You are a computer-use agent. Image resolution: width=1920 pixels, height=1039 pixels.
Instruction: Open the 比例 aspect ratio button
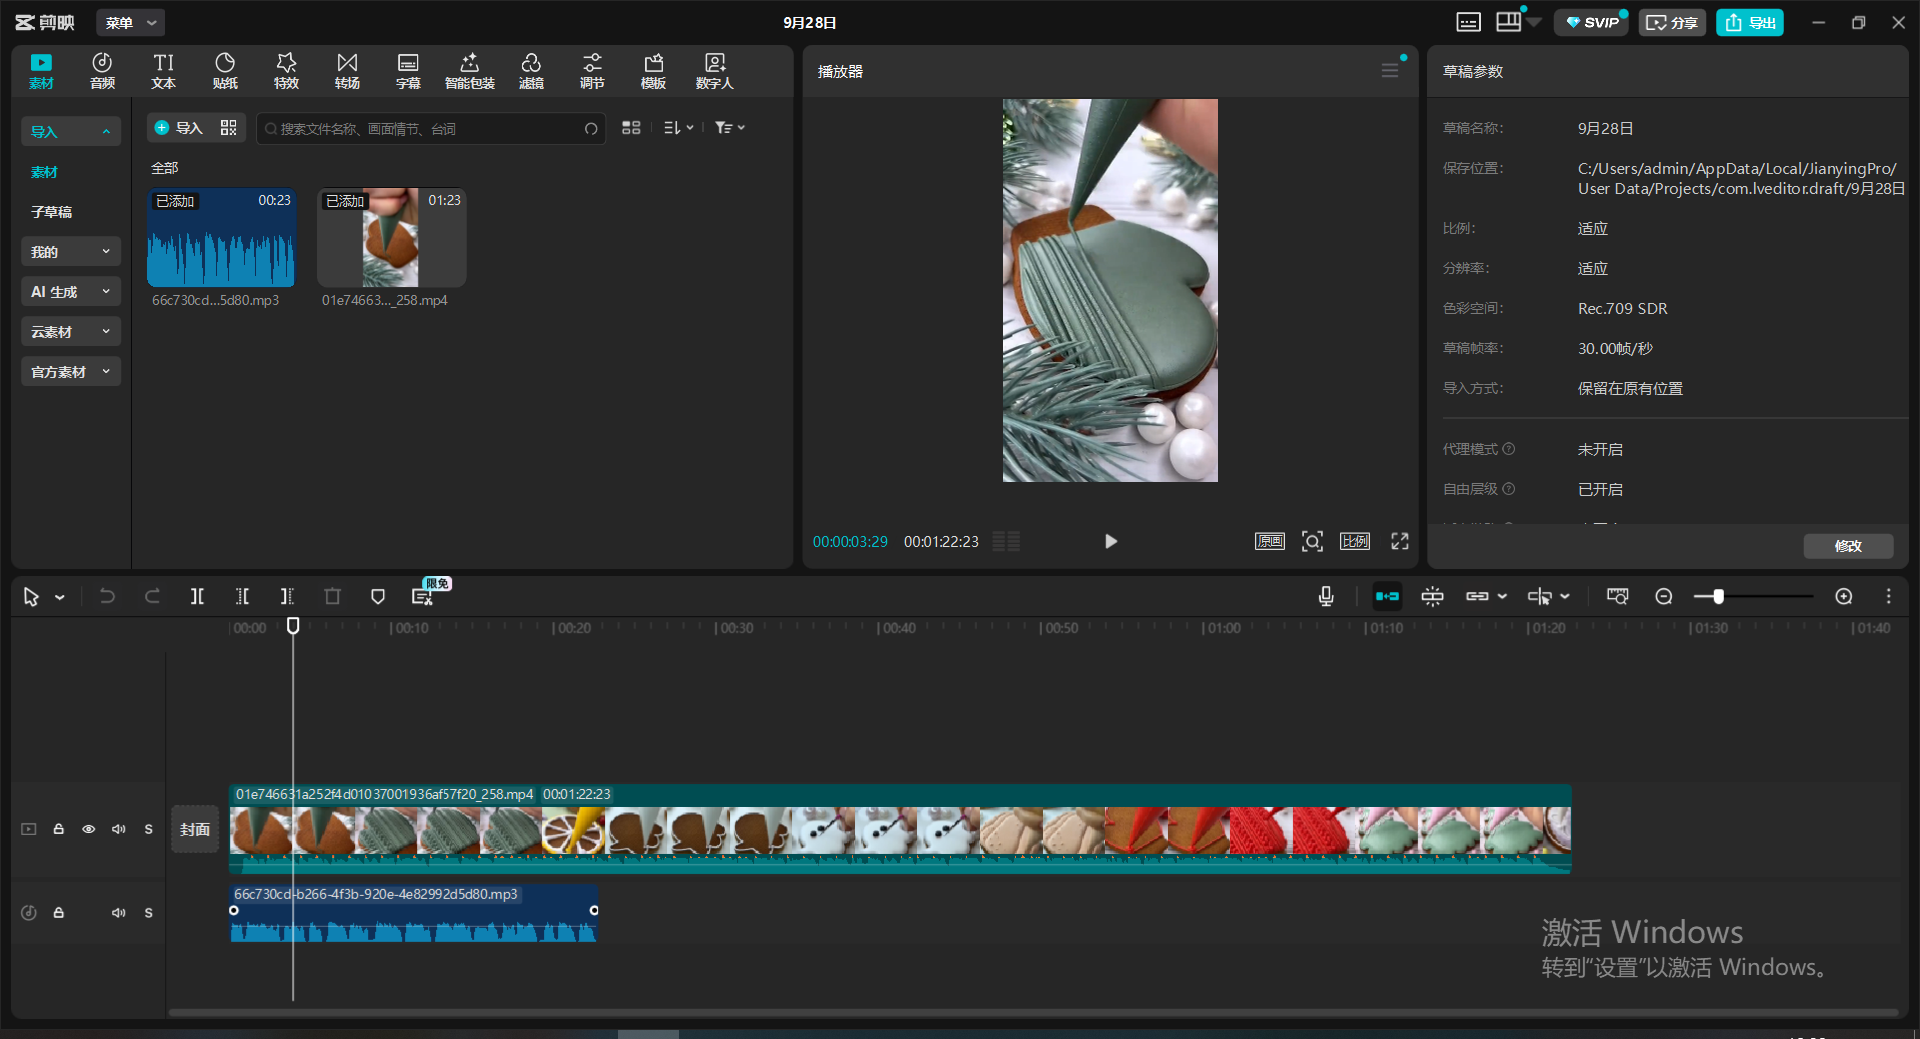(1355, 541)
